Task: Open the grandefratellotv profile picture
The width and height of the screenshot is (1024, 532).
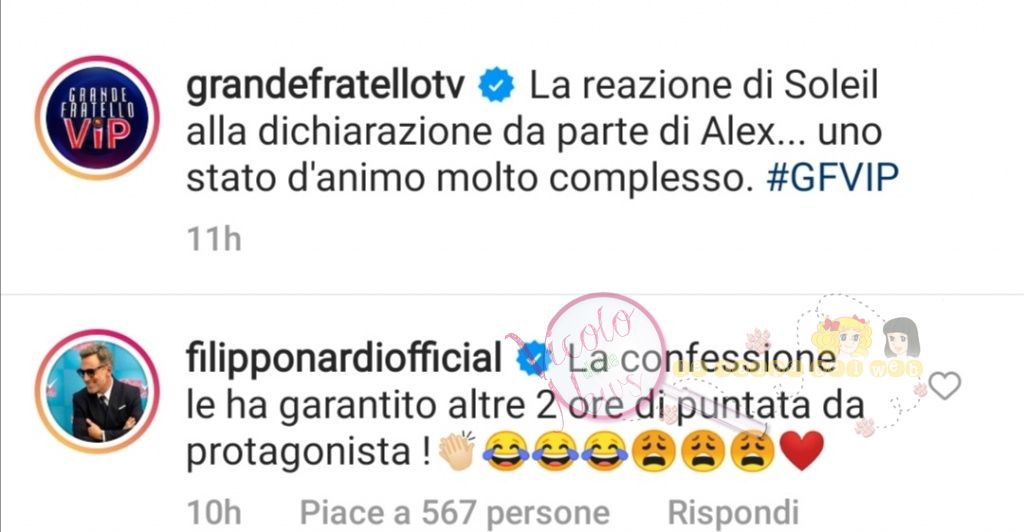Action: [97, 117]
